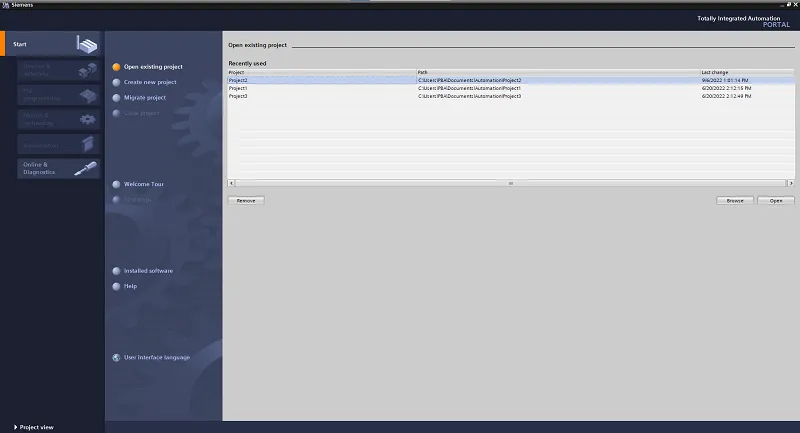Viewport: 800px width, 433px height.
Task: Select the Project2 row
Action: [511, 80]
